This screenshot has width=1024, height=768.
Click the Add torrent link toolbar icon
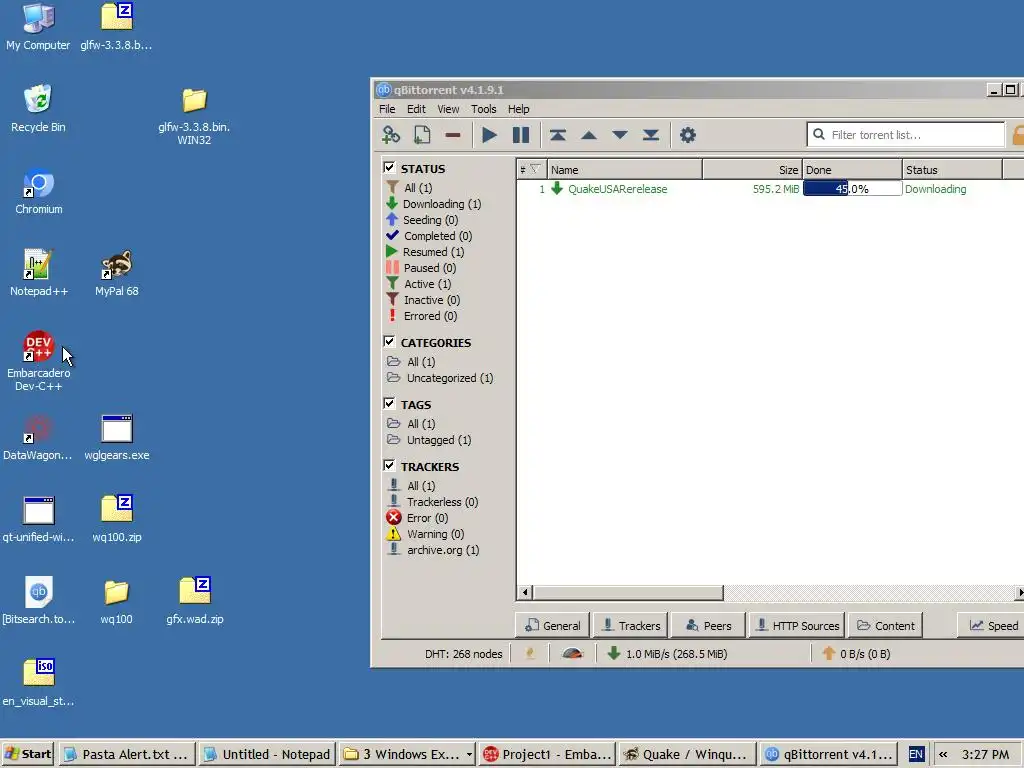(x=391, y=135)
